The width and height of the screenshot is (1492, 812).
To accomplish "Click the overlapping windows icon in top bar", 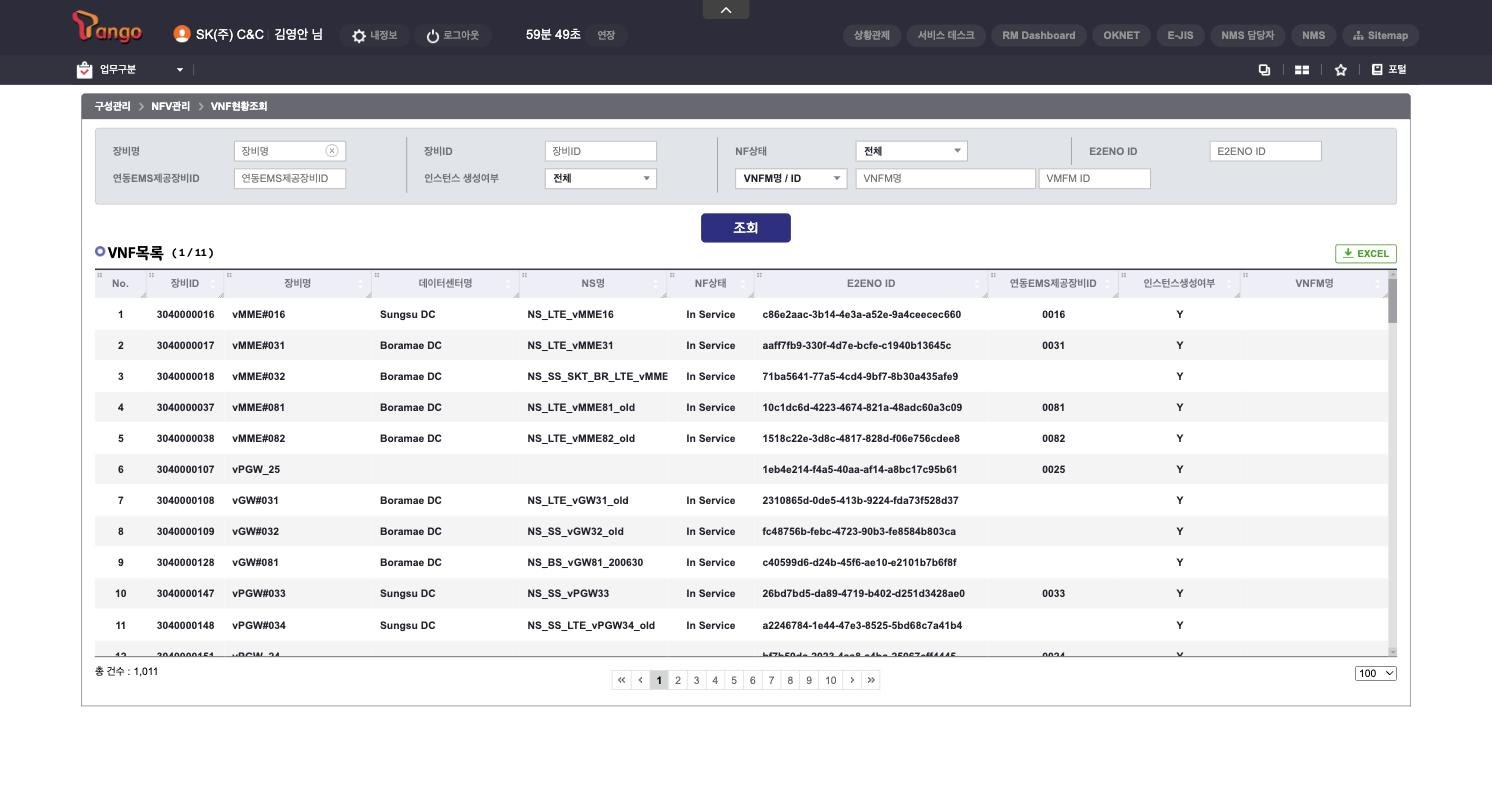I will click(x=1264, y=70).
